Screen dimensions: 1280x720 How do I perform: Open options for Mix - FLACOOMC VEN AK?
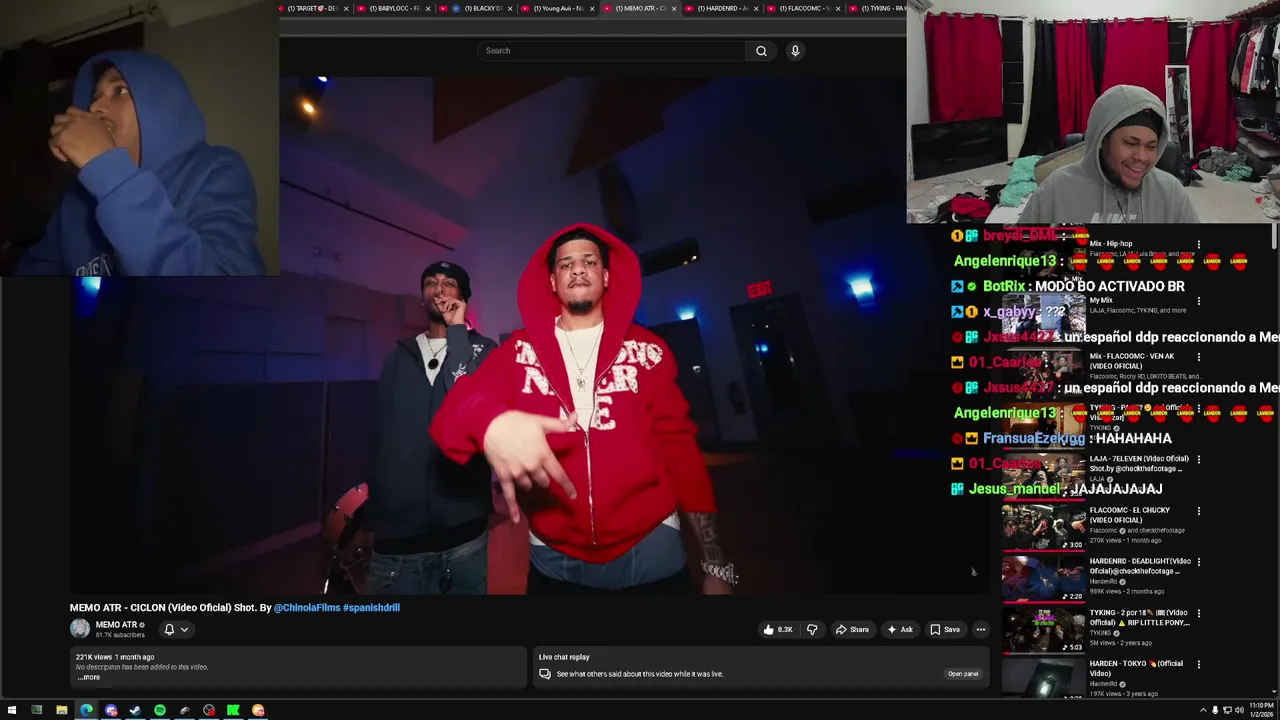click(x=1198, y=356)
